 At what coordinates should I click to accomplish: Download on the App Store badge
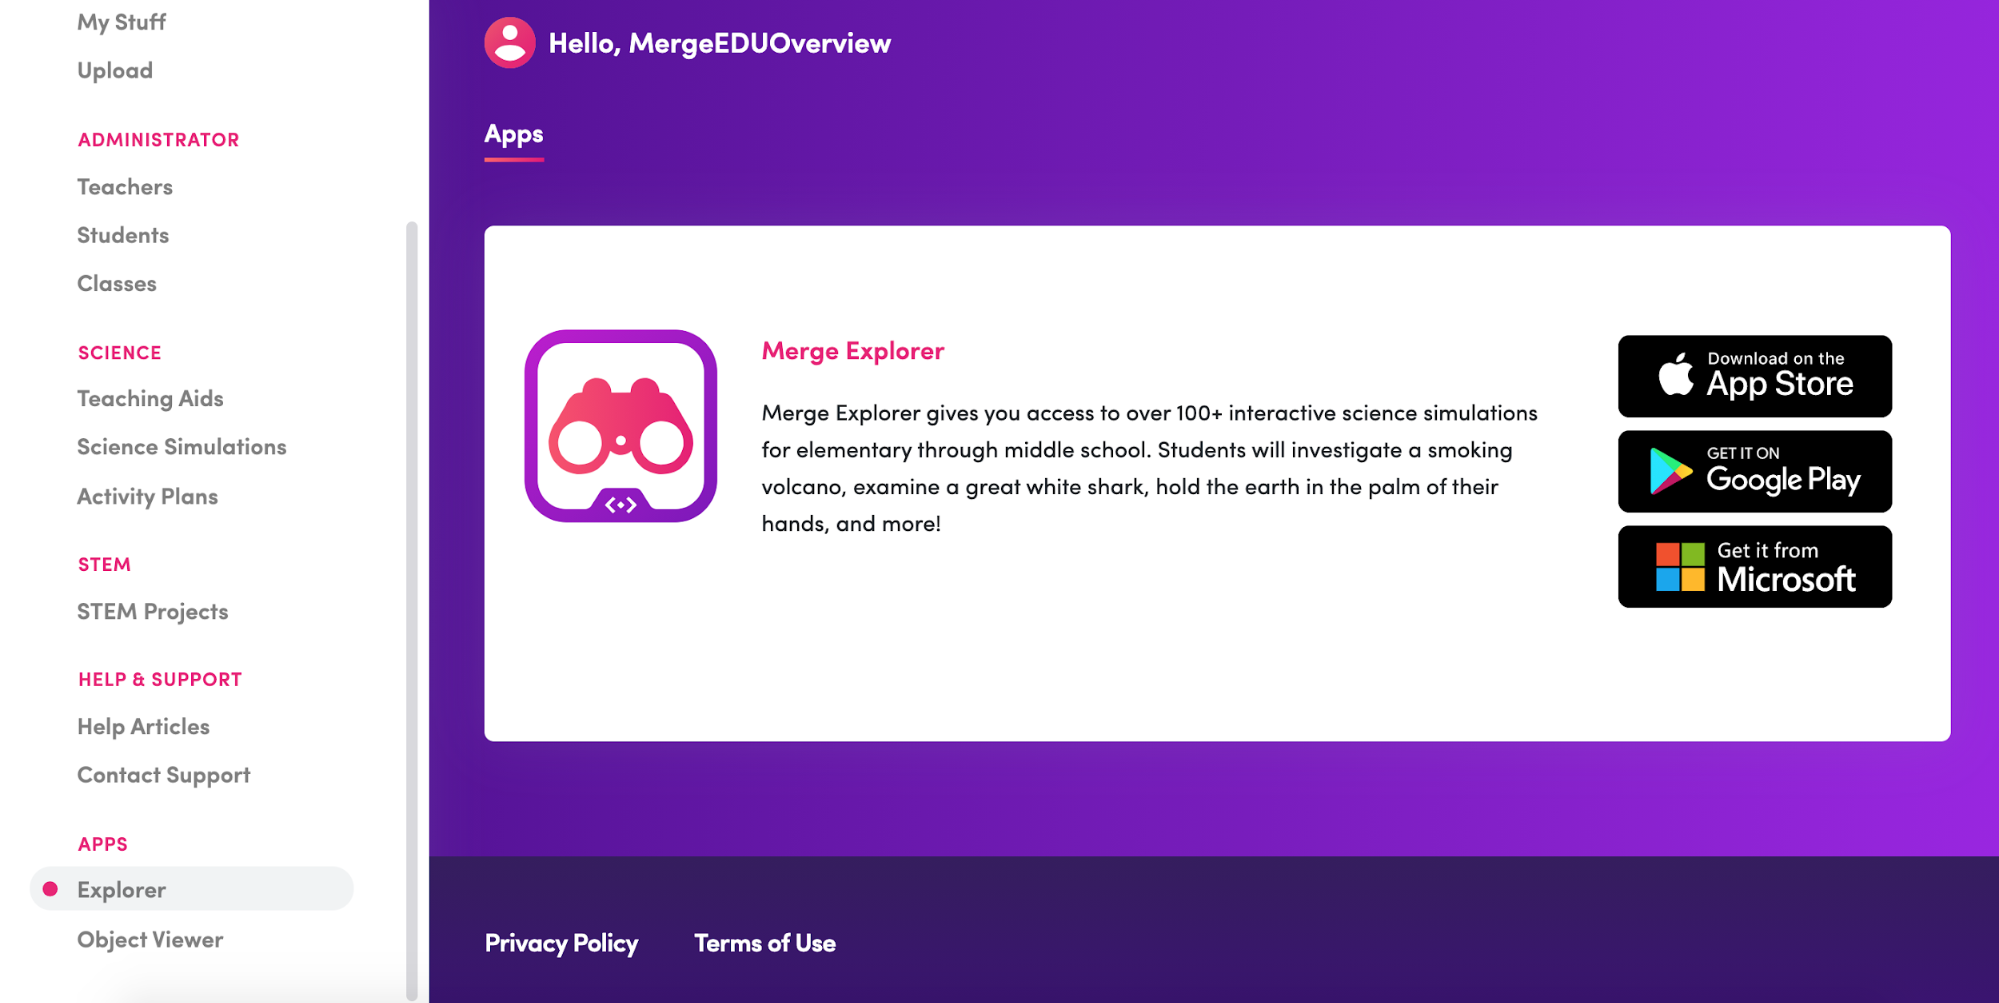(1755, 376)
